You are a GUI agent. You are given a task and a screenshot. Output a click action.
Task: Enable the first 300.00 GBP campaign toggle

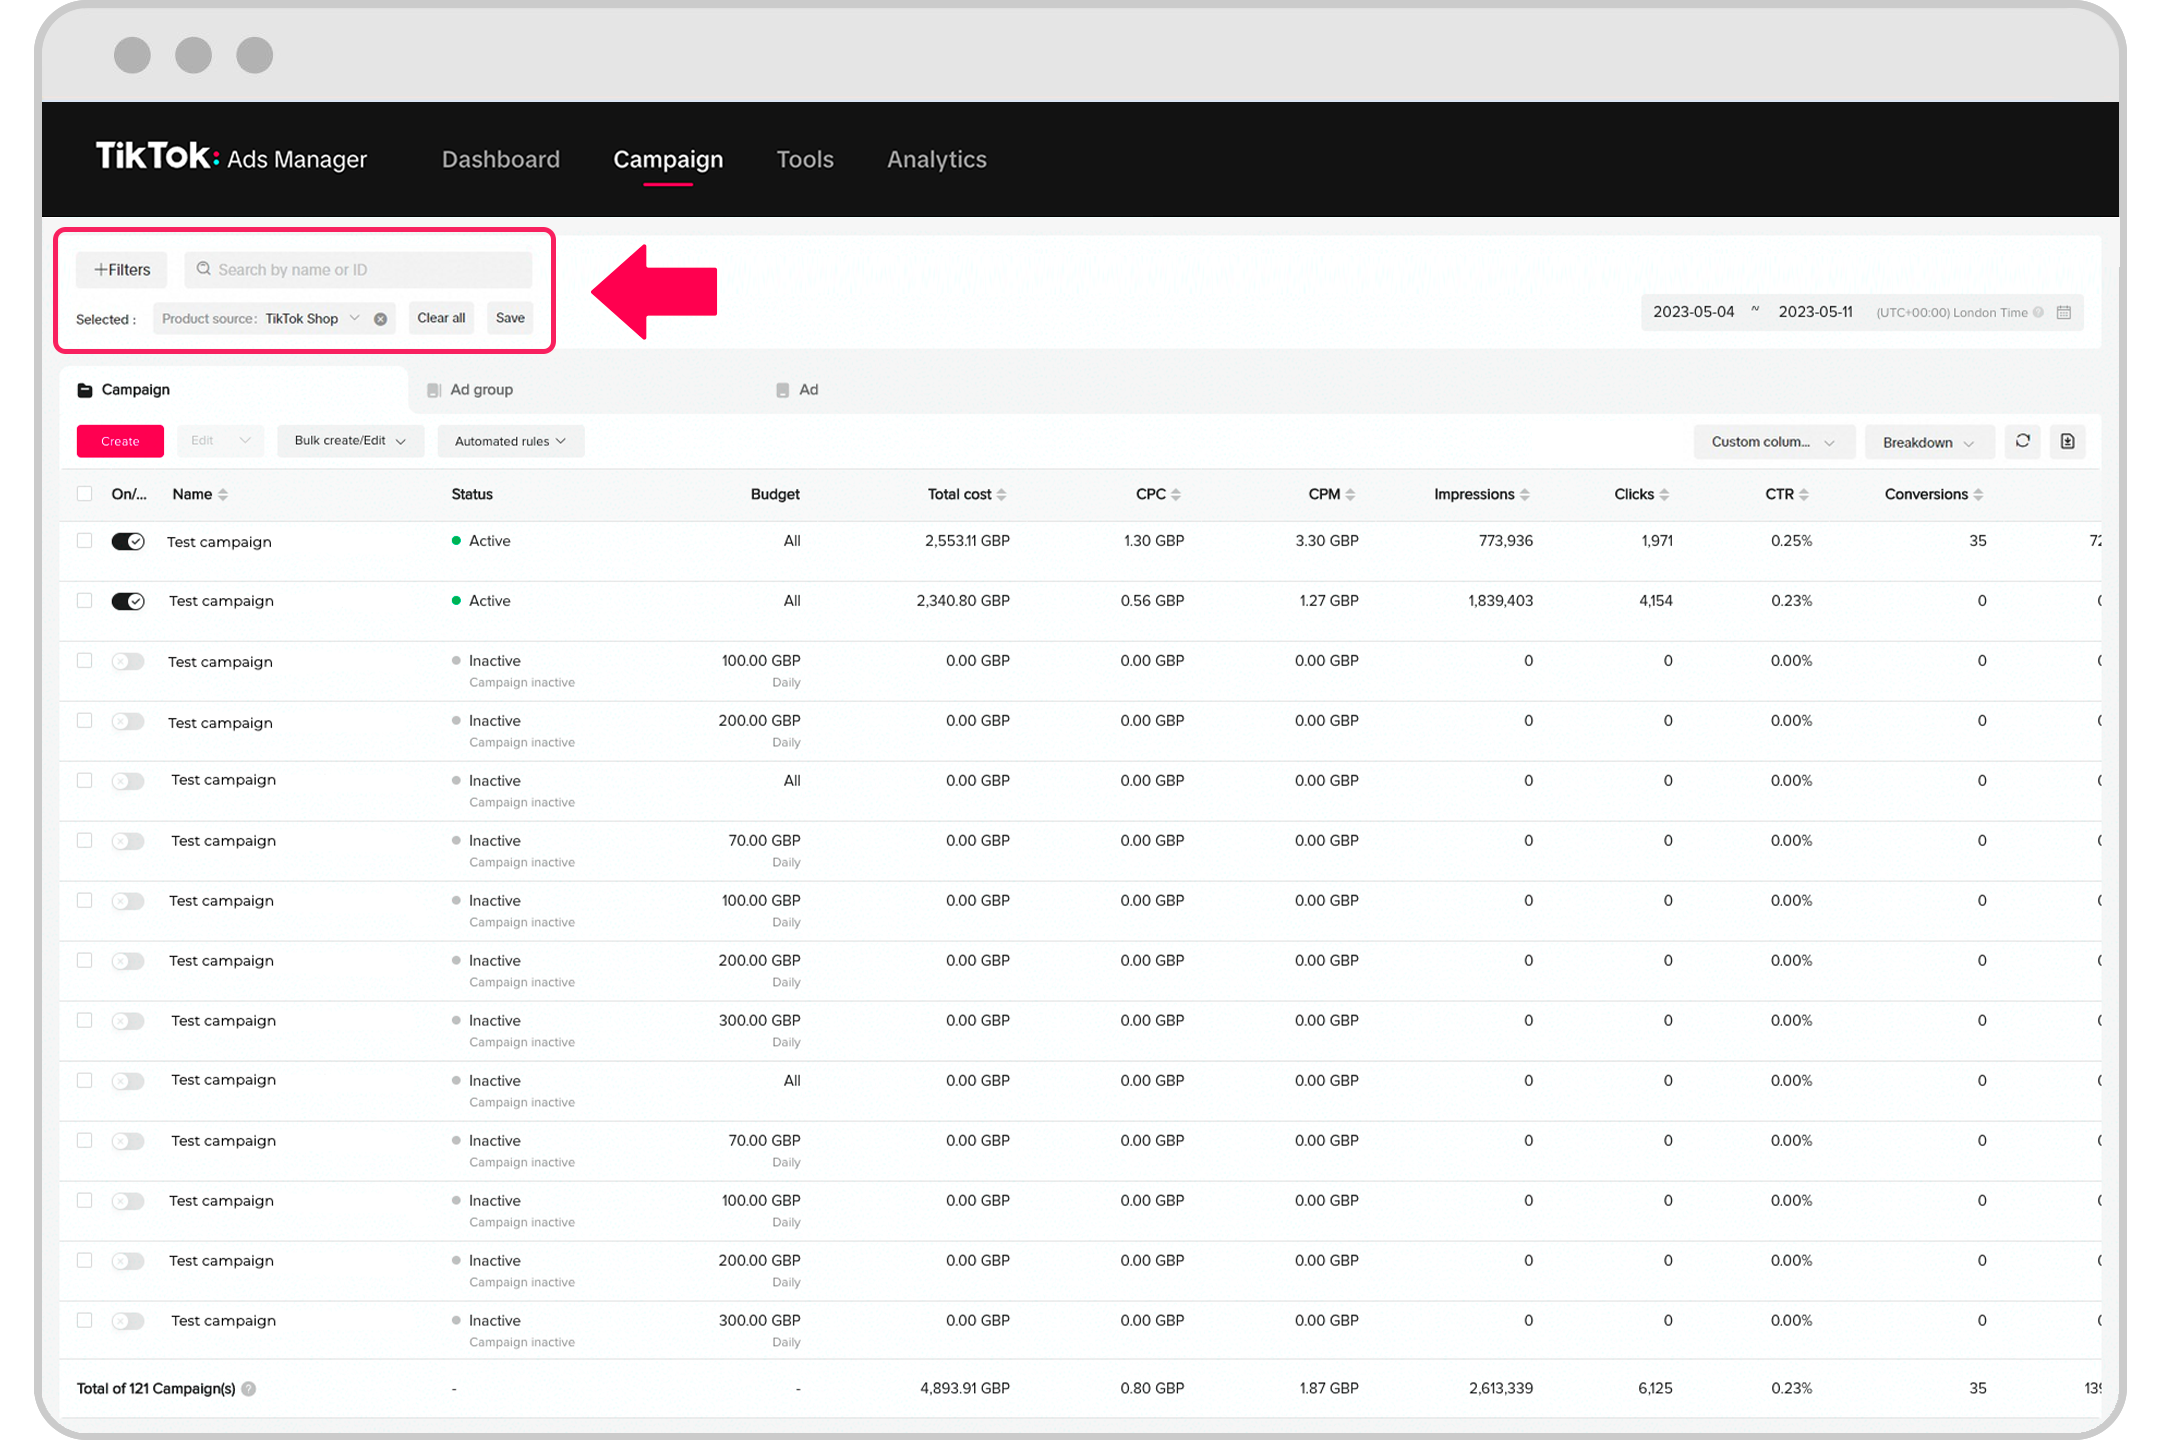click(128, 1021)
